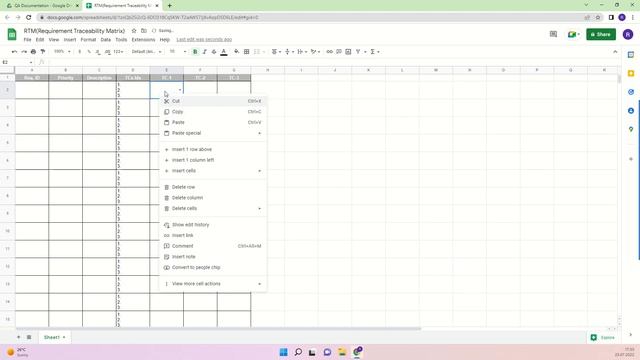The width and height of the screenshot is (640, 360).
Task: Open the borders tool
Action: click(247, 52)
